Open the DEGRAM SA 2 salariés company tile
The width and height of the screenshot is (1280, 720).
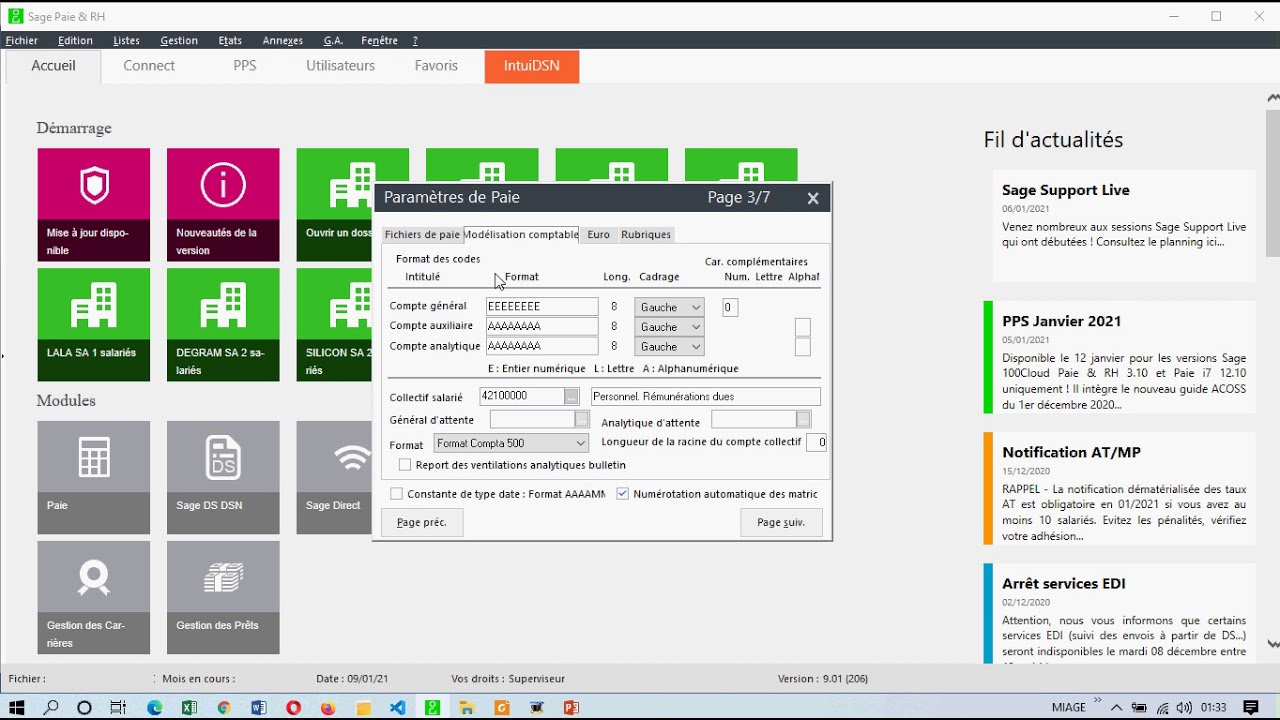(223, 324)
